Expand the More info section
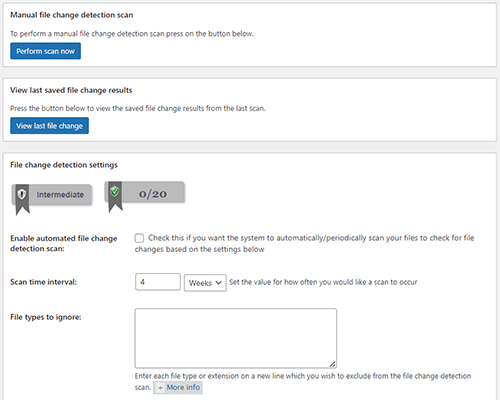 (178, 387)
